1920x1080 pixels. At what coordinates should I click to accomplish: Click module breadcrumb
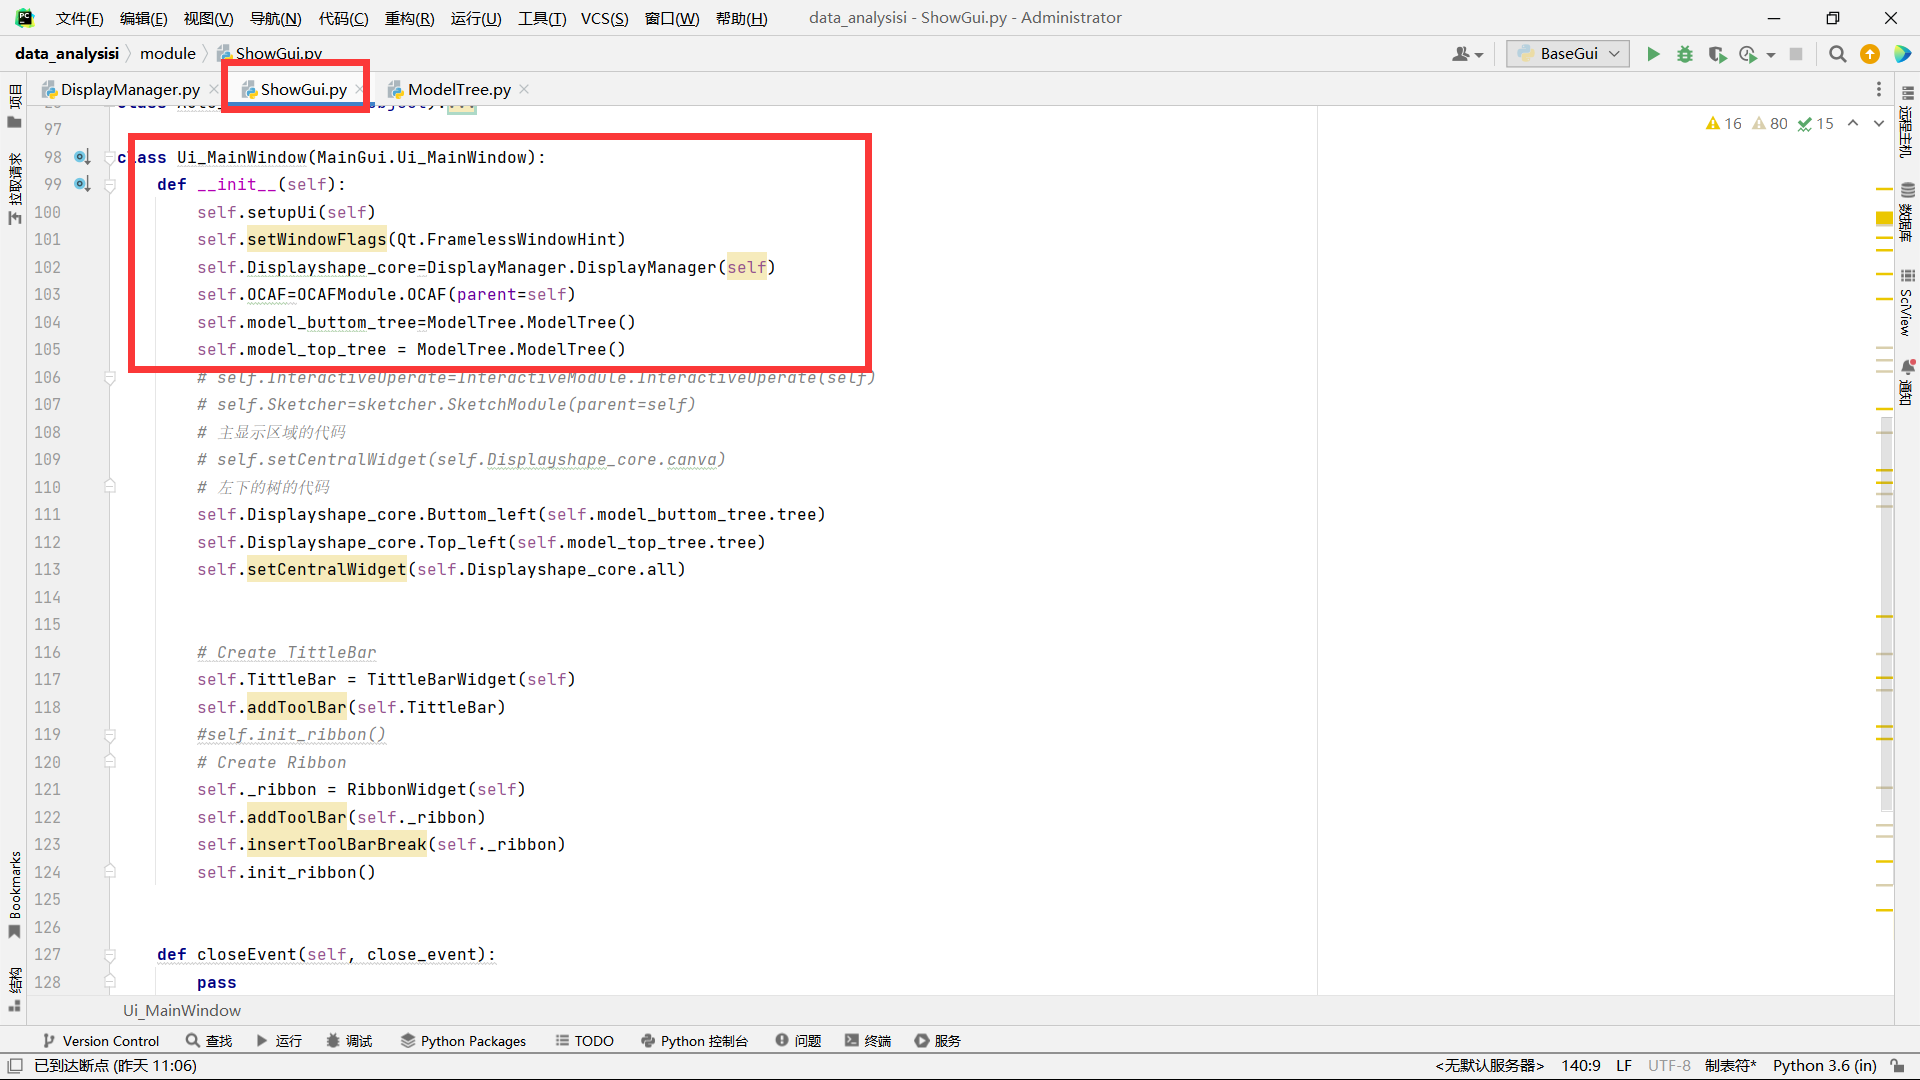[x=168, y=54]
